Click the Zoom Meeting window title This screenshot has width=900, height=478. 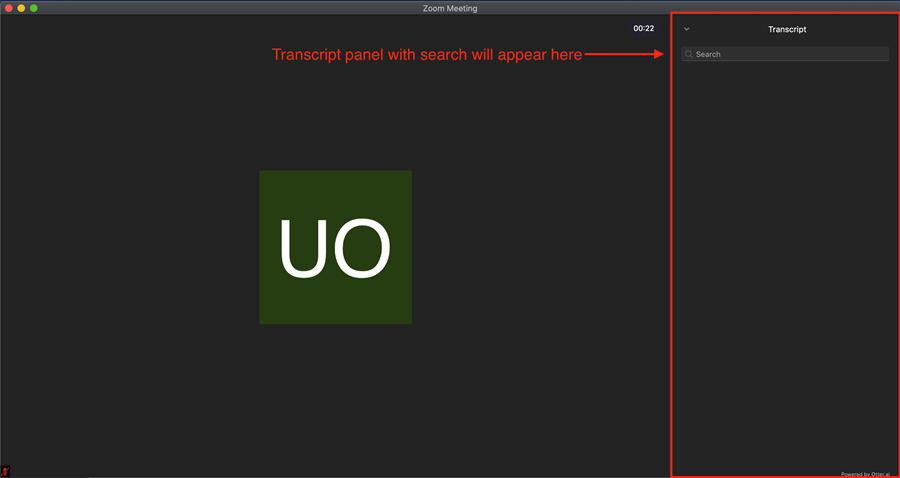point(450,8)
